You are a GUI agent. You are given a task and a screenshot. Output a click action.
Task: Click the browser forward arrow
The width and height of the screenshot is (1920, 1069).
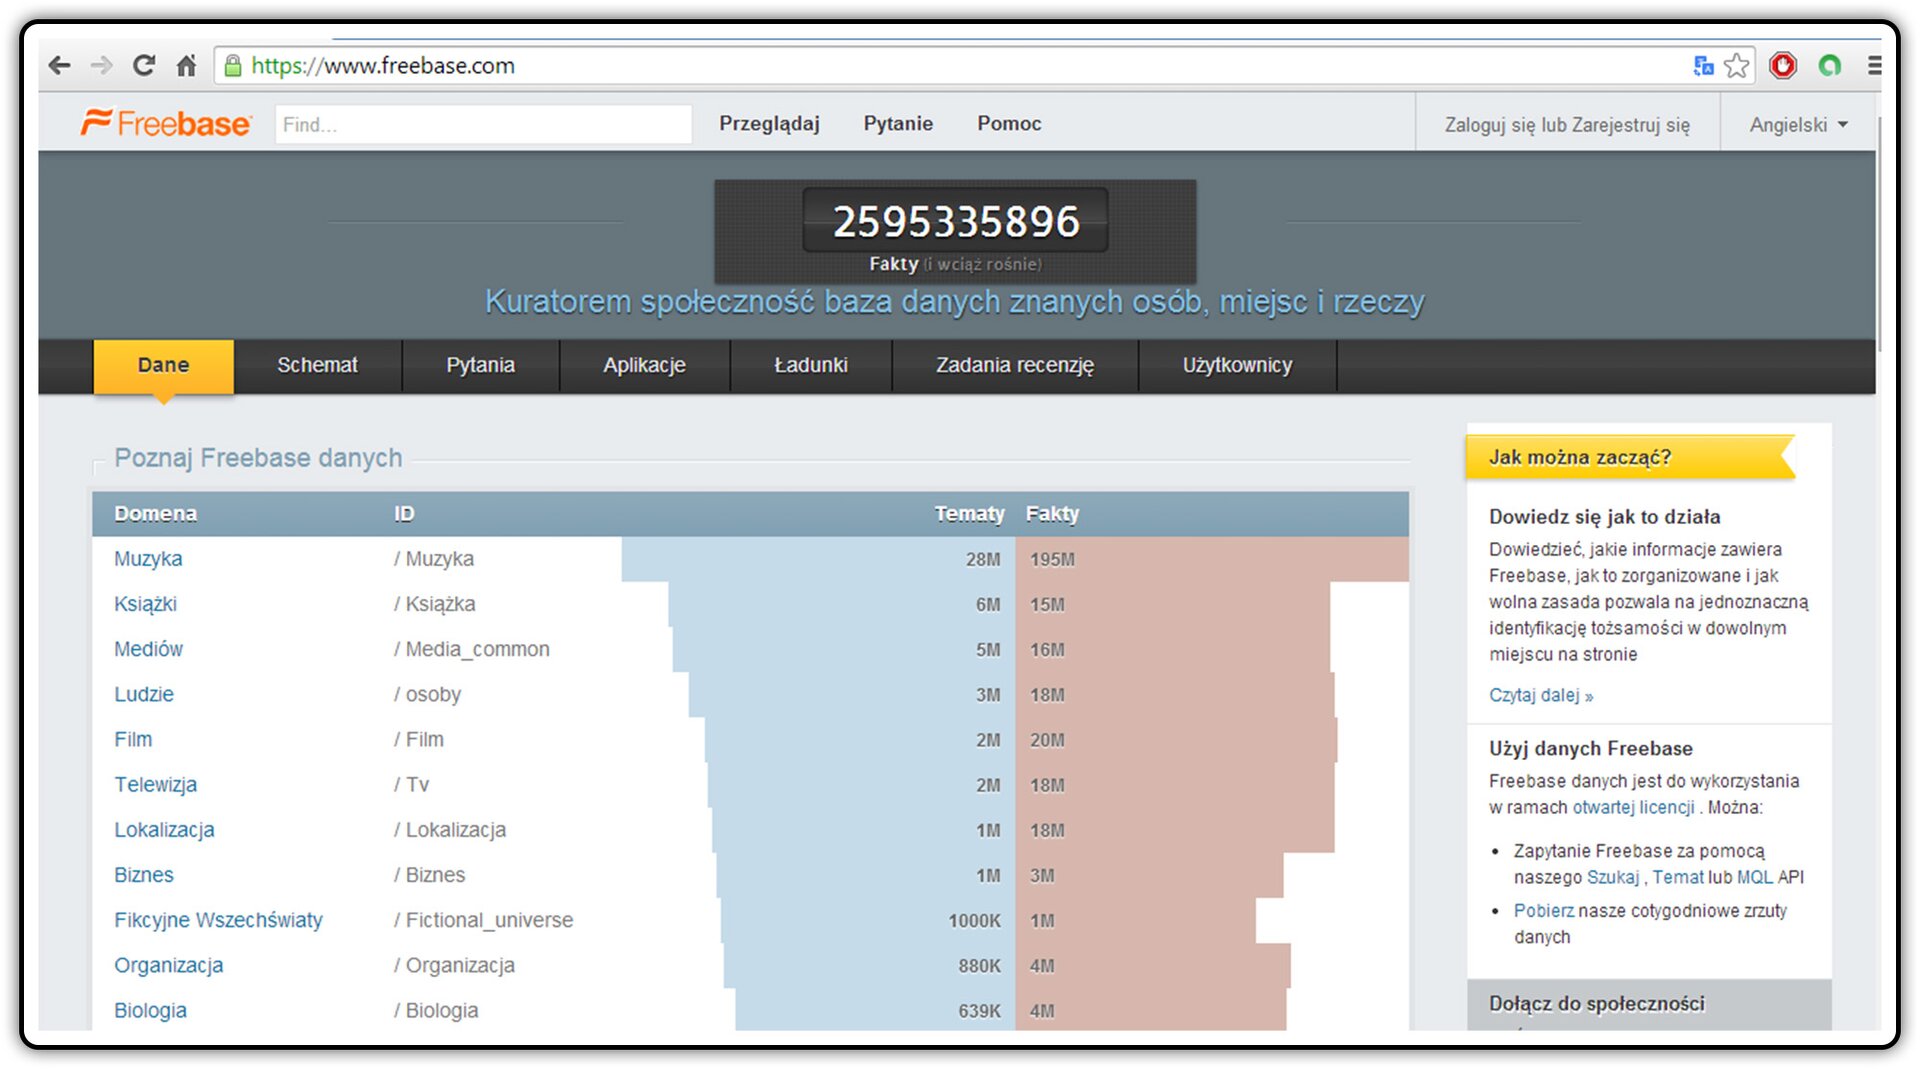pyautogui.click(x=101, y=66)
